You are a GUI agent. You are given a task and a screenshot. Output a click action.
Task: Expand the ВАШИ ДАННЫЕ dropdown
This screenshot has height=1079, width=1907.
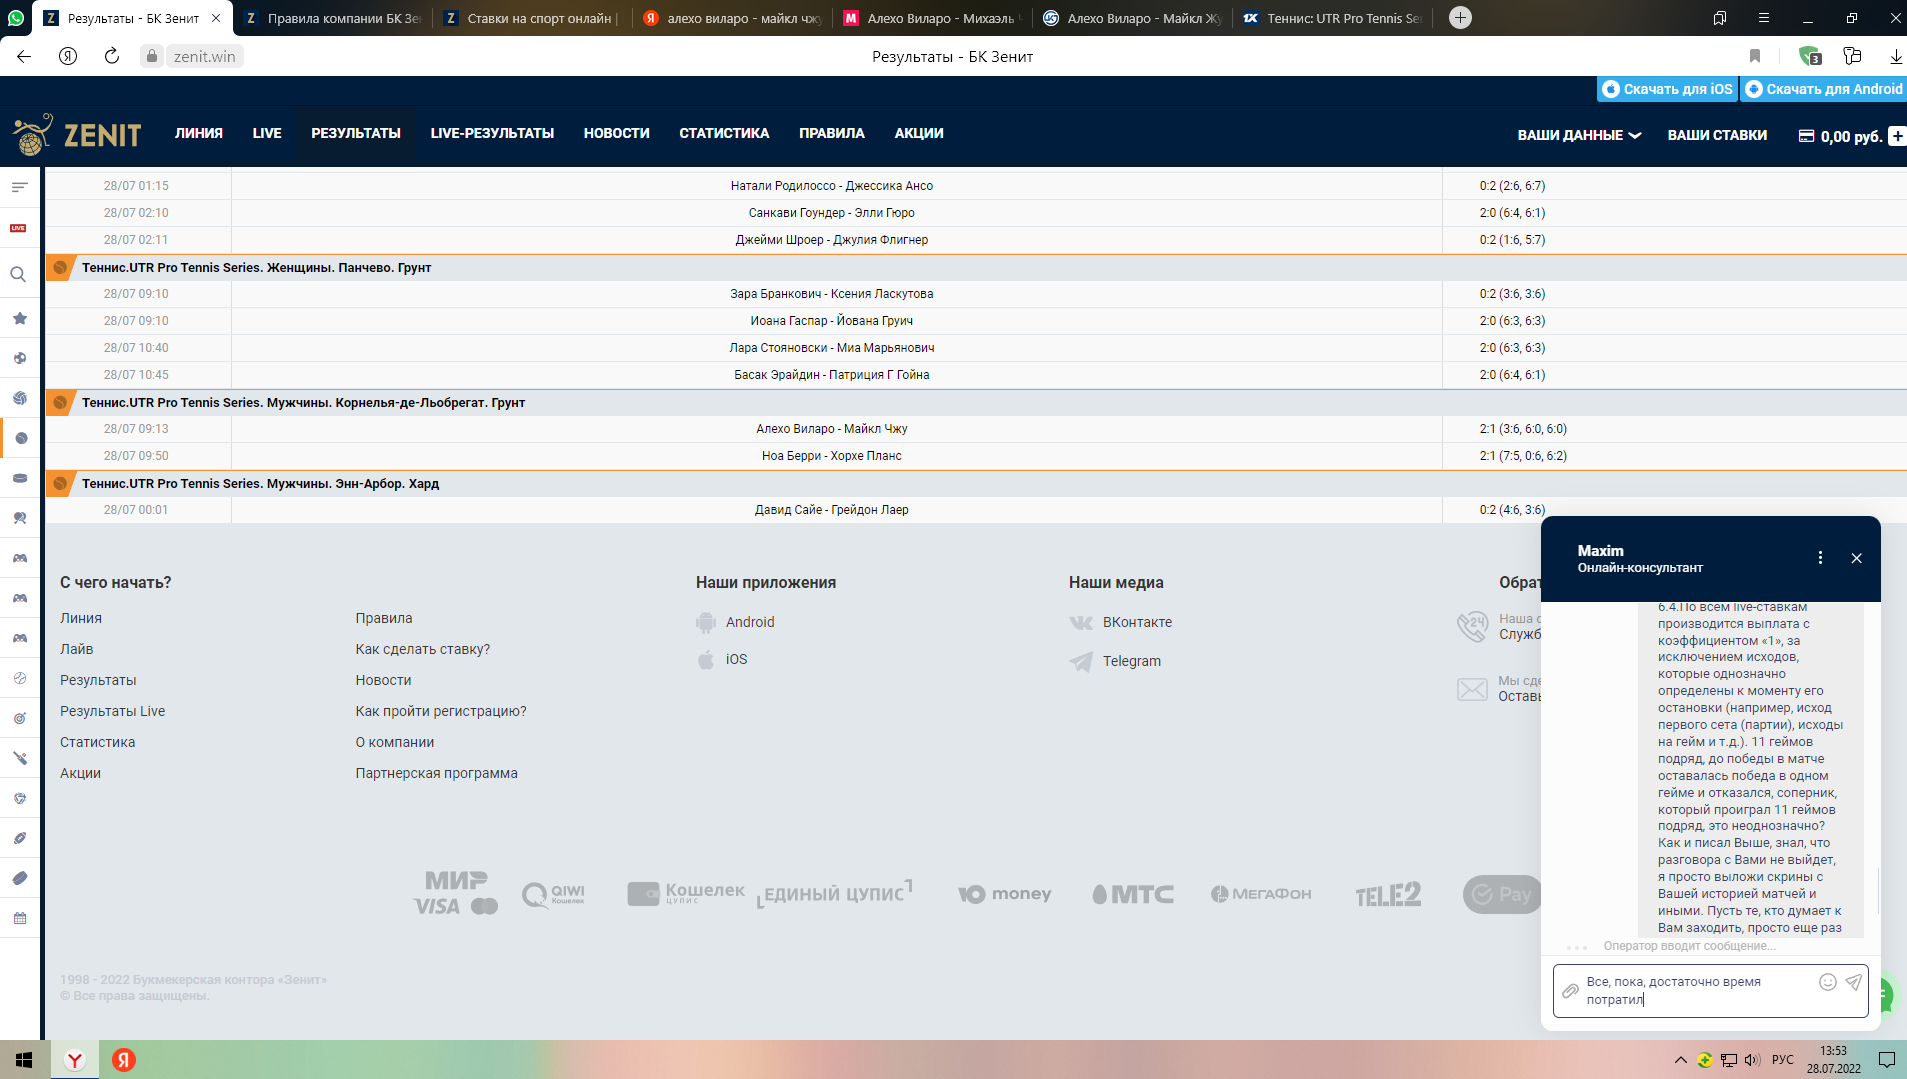[x=1579, y=135]
